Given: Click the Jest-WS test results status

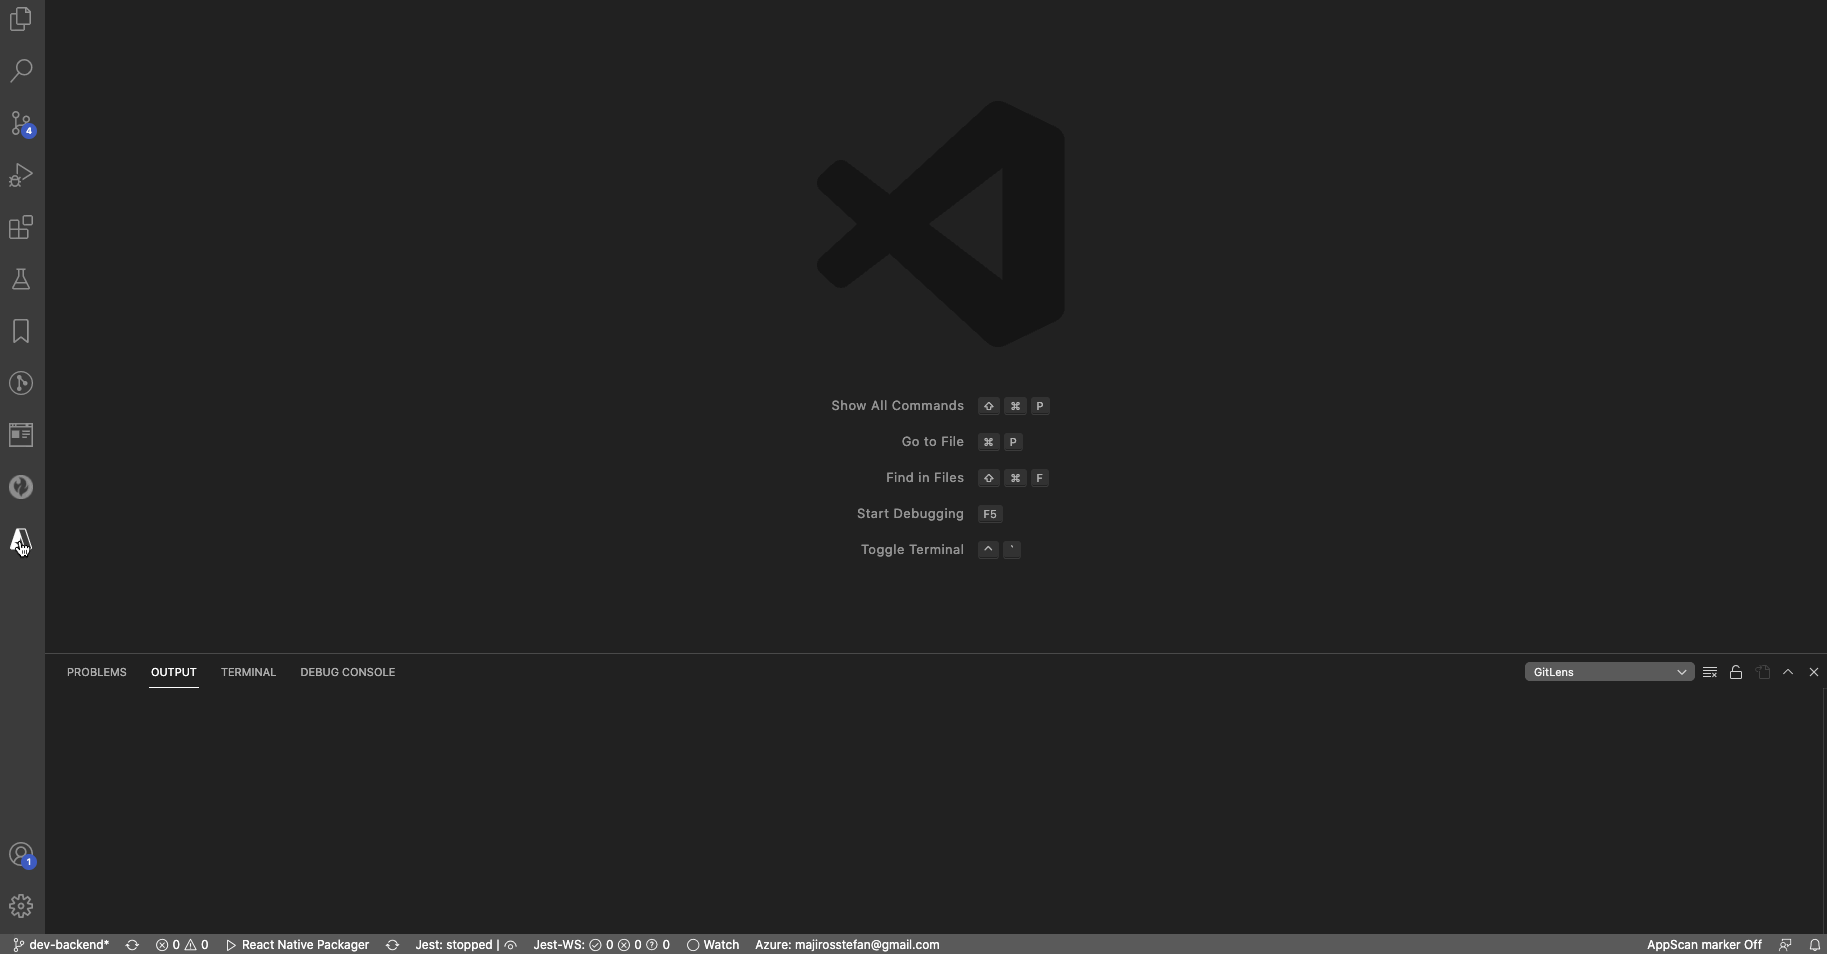Looking at the screenshot, I should click(x=601, y=945).
